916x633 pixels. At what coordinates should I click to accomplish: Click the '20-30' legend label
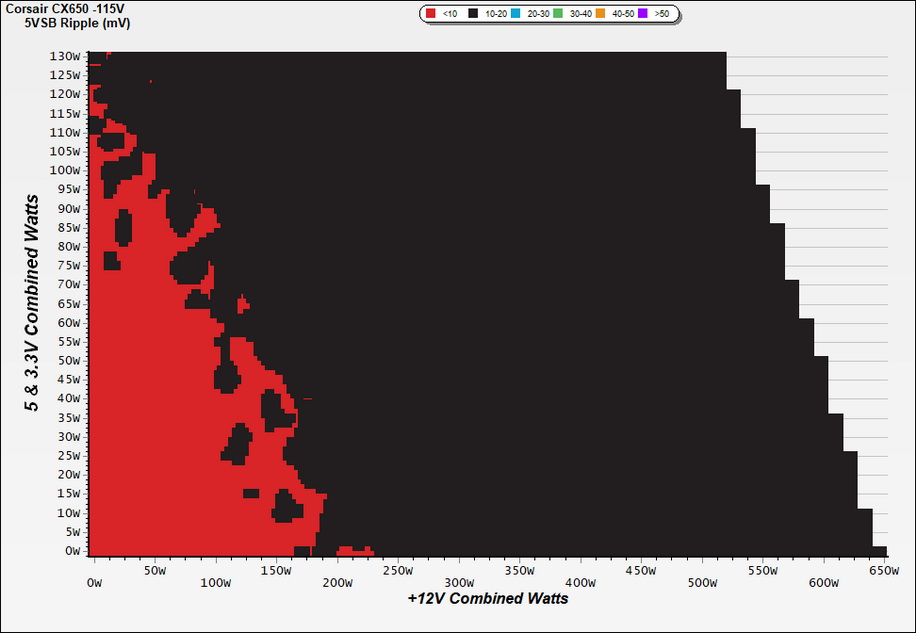[x=538, y=13]
